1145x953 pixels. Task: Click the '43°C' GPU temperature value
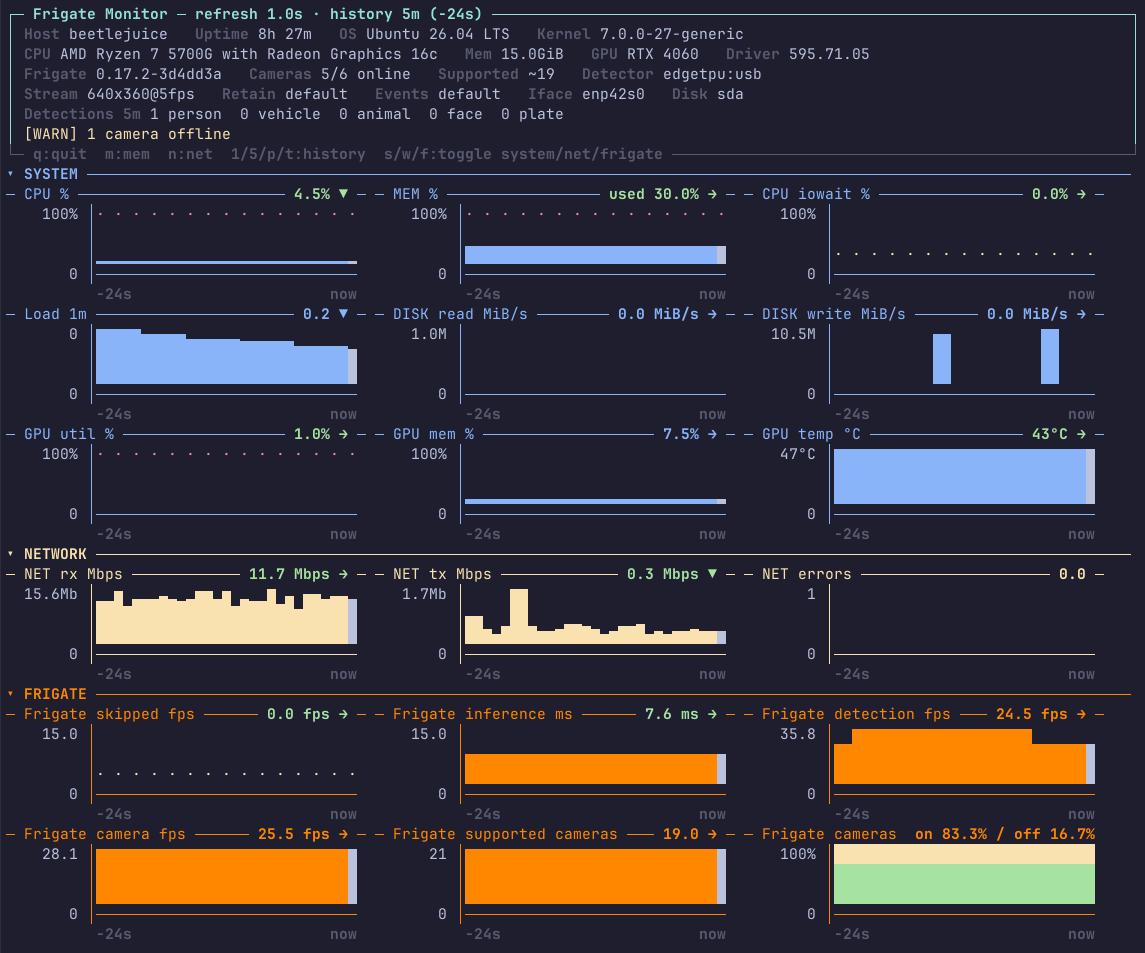tap(1049, 434)
